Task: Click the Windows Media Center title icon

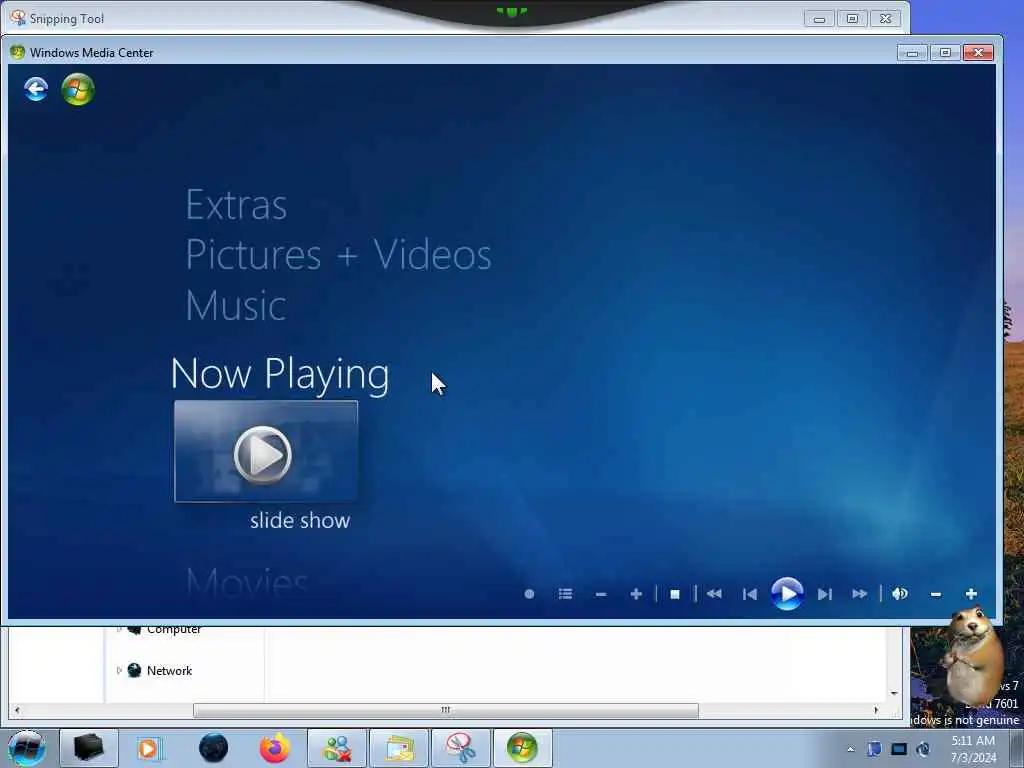Action: [18, 52]
